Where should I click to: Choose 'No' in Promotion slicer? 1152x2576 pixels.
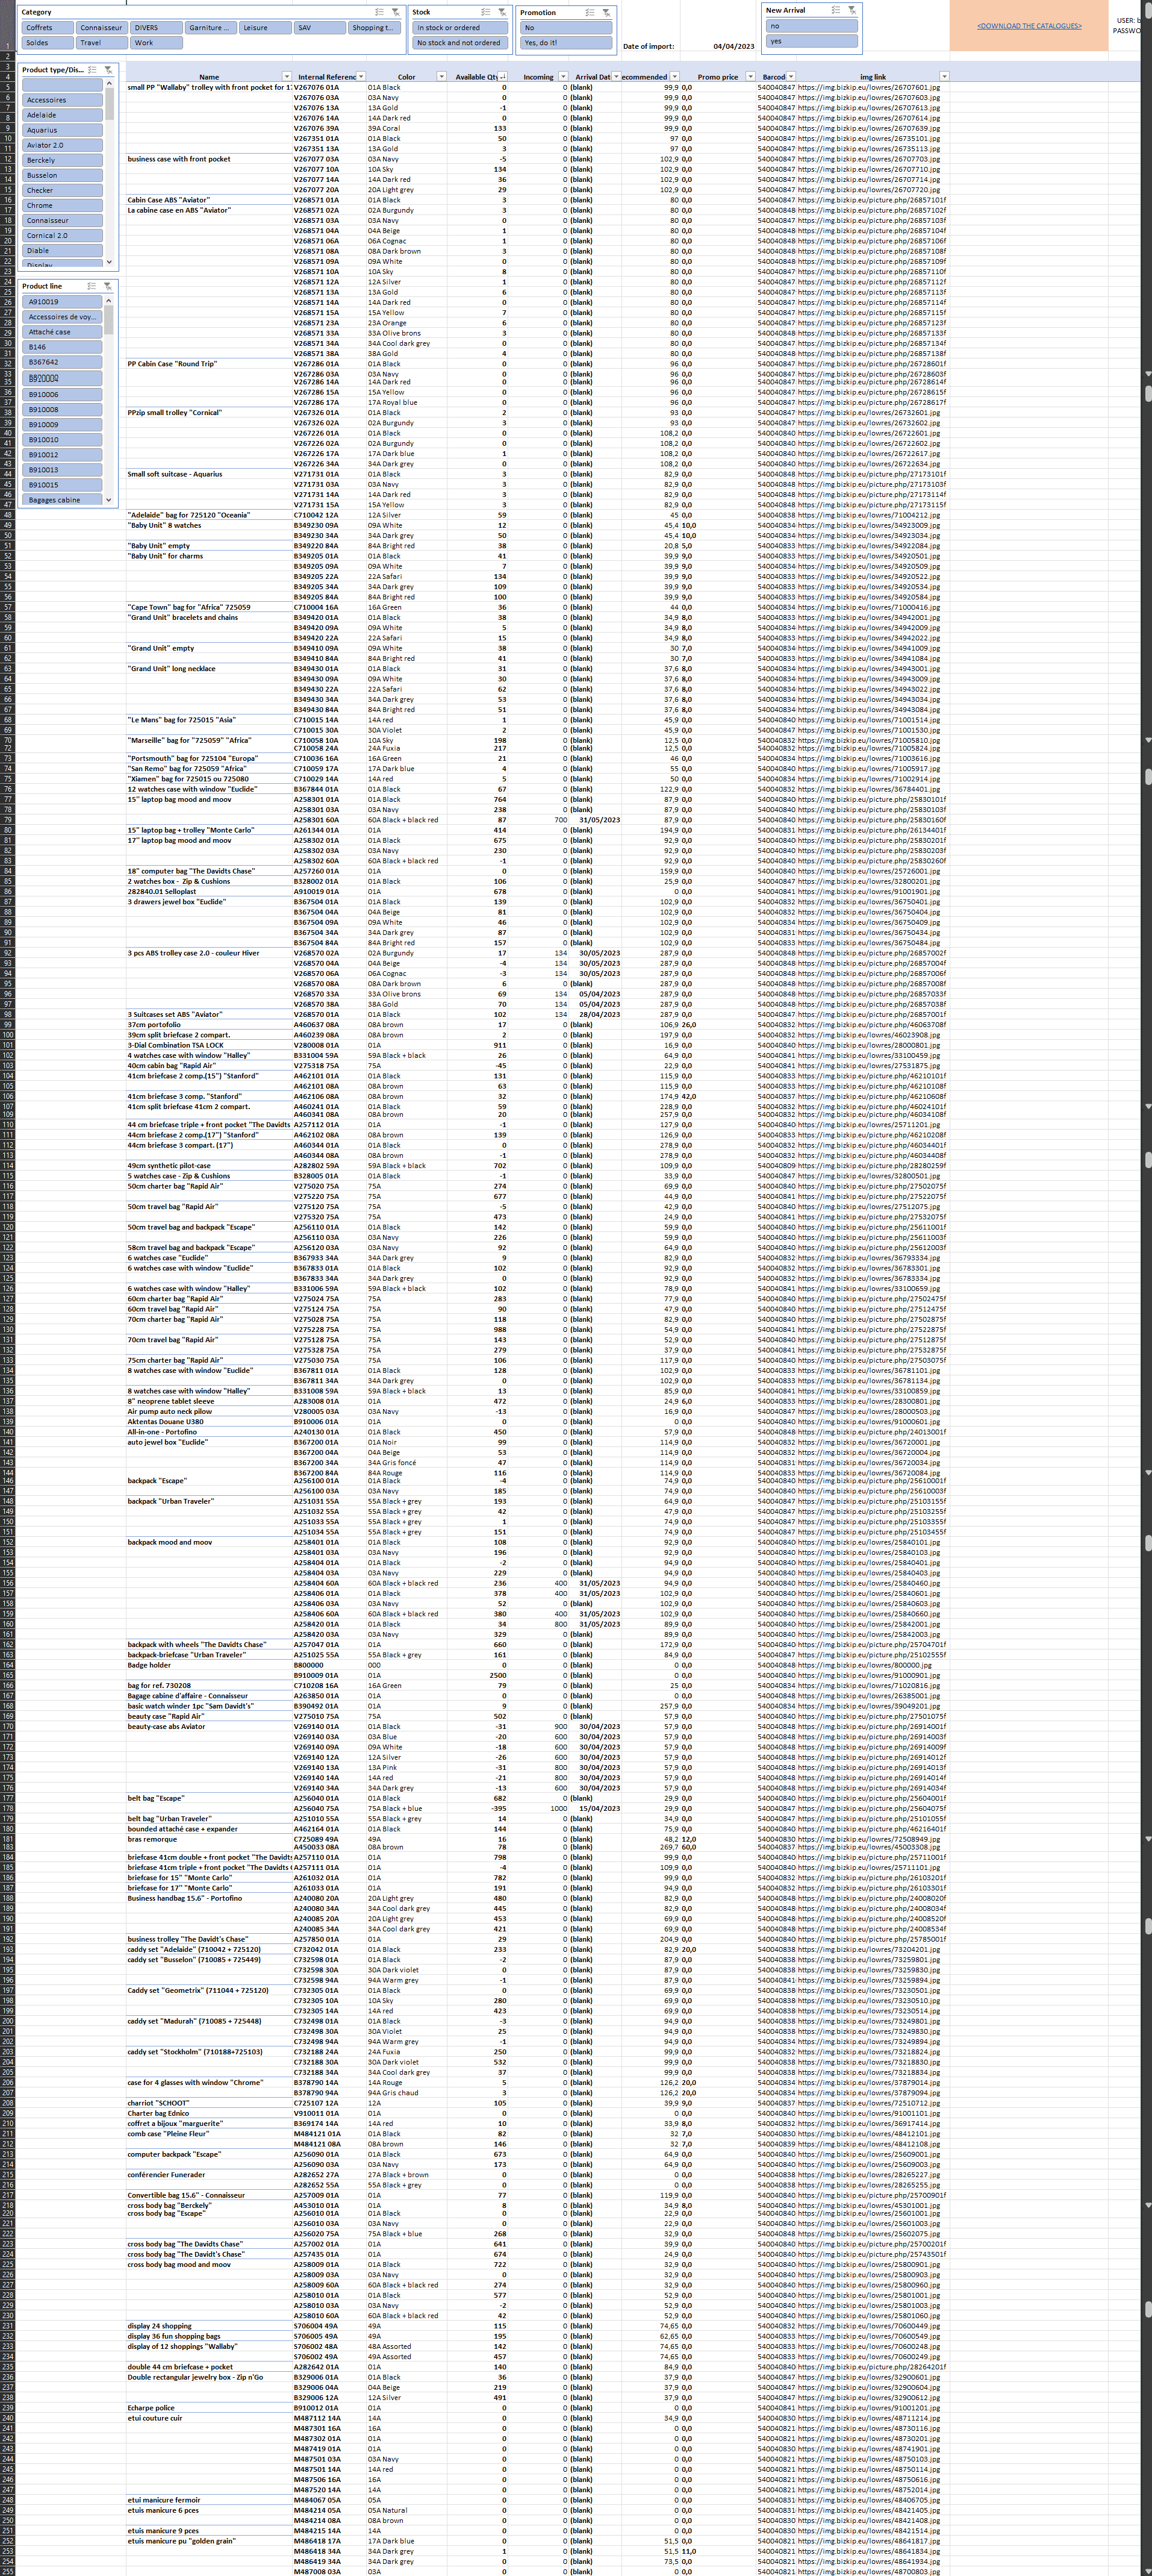566,28
